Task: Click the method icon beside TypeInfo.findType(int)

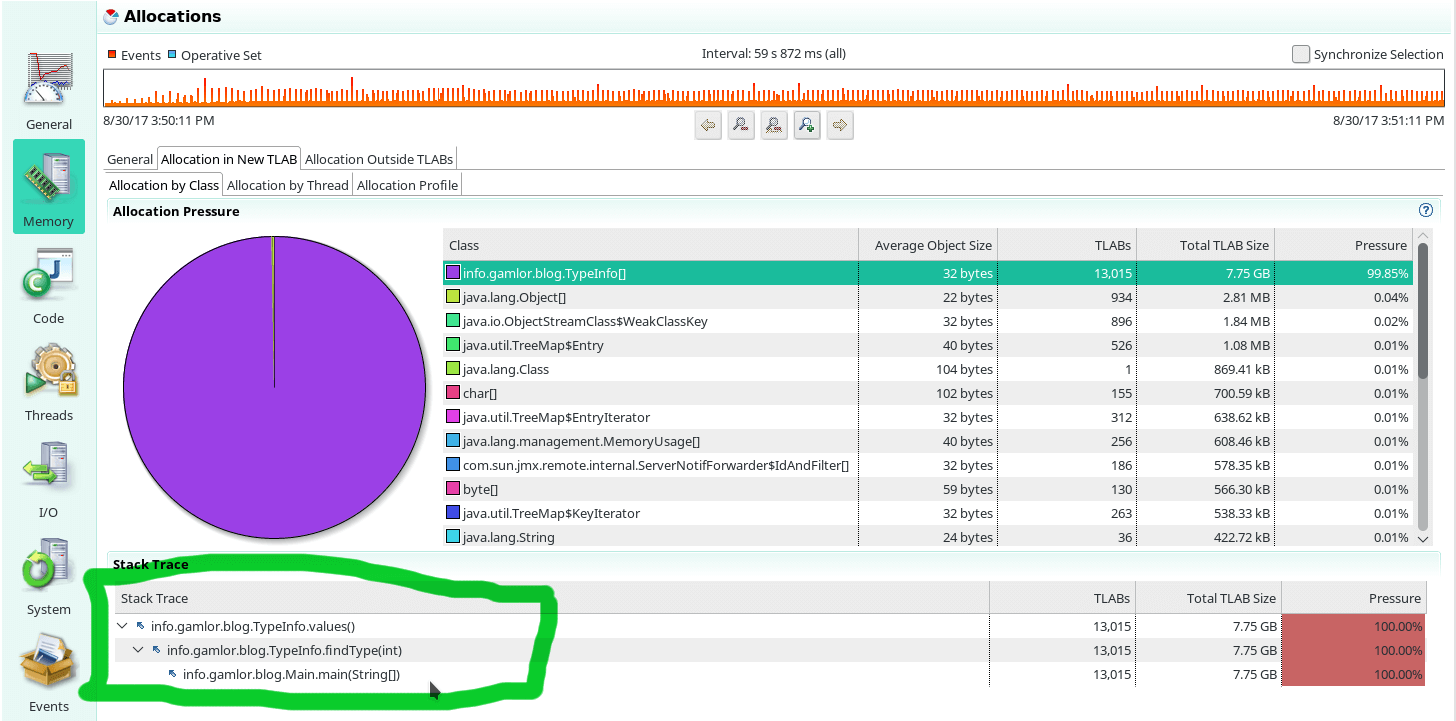Action: [157, 650]
